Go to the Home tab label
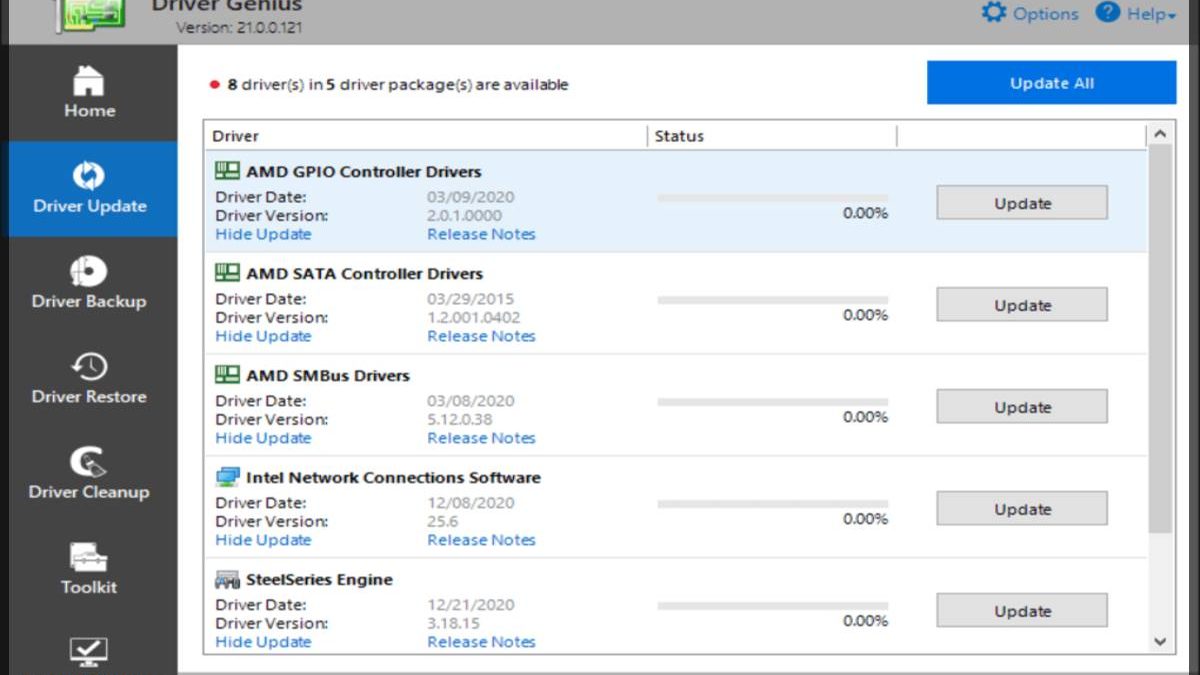 click(90, 111)
